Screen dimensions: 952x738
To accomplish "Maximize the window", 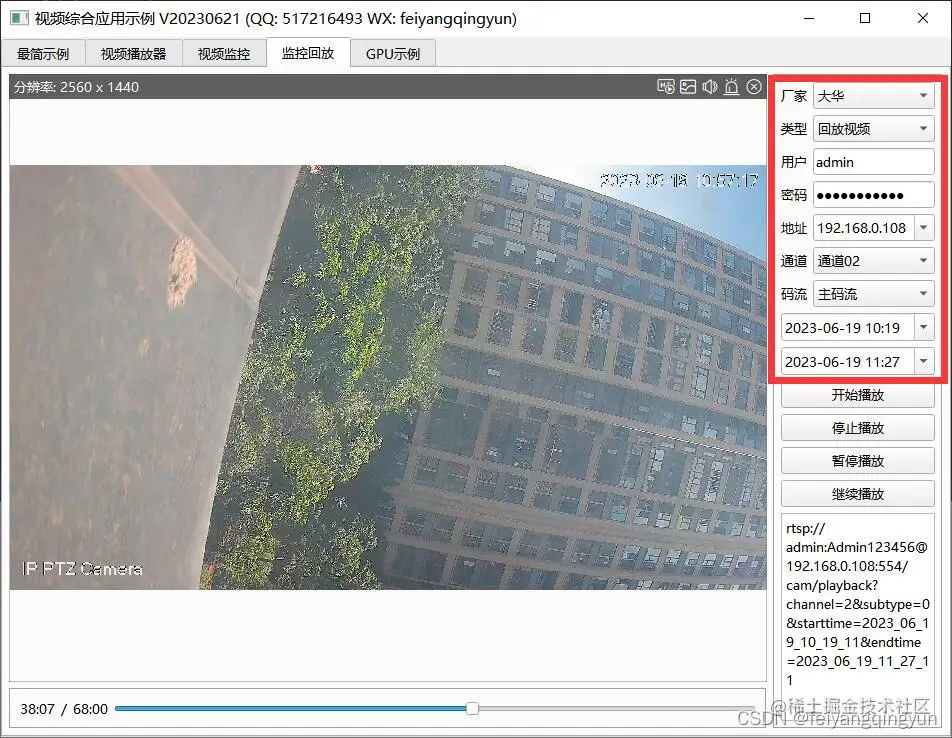I will tap(865, 18).
